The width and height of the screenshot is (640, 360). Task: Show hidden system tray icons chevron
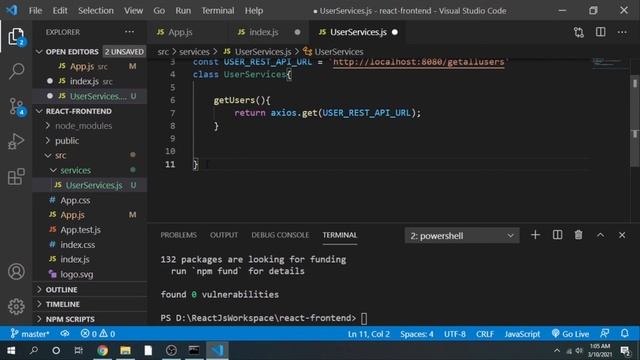tap(557, 350)
